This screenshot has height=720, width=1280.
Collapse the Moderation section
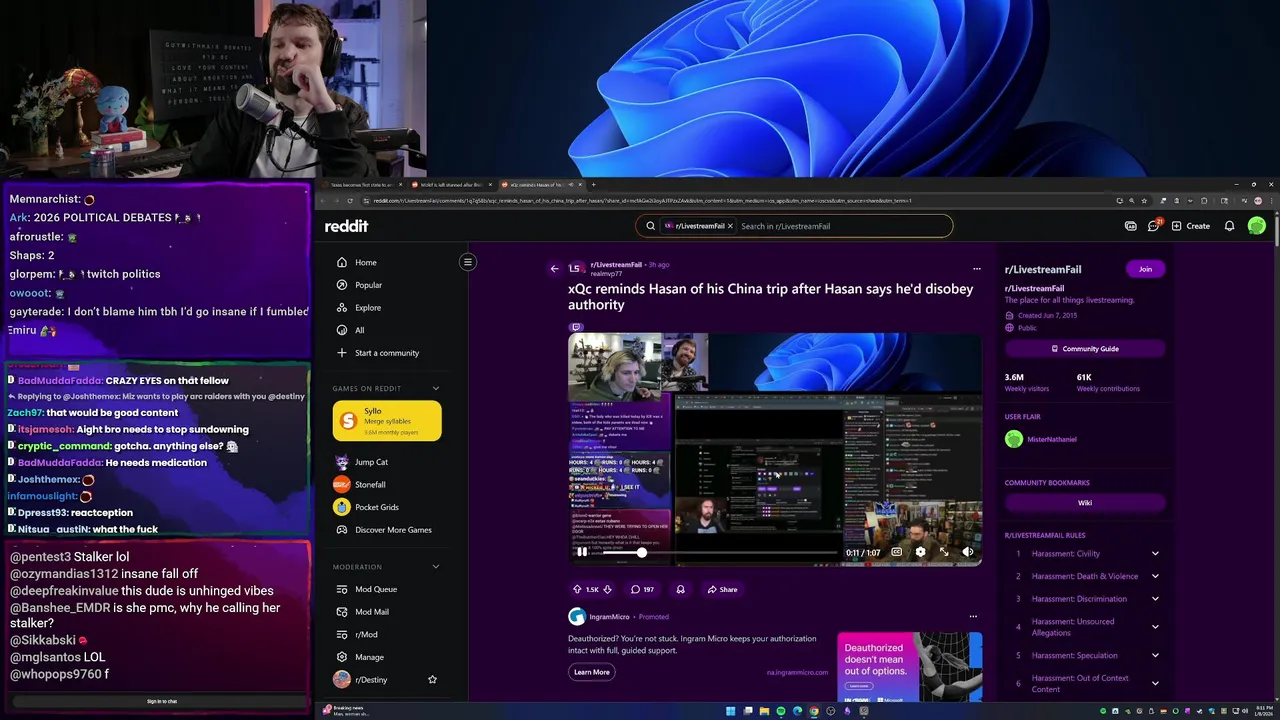point(436,567)
